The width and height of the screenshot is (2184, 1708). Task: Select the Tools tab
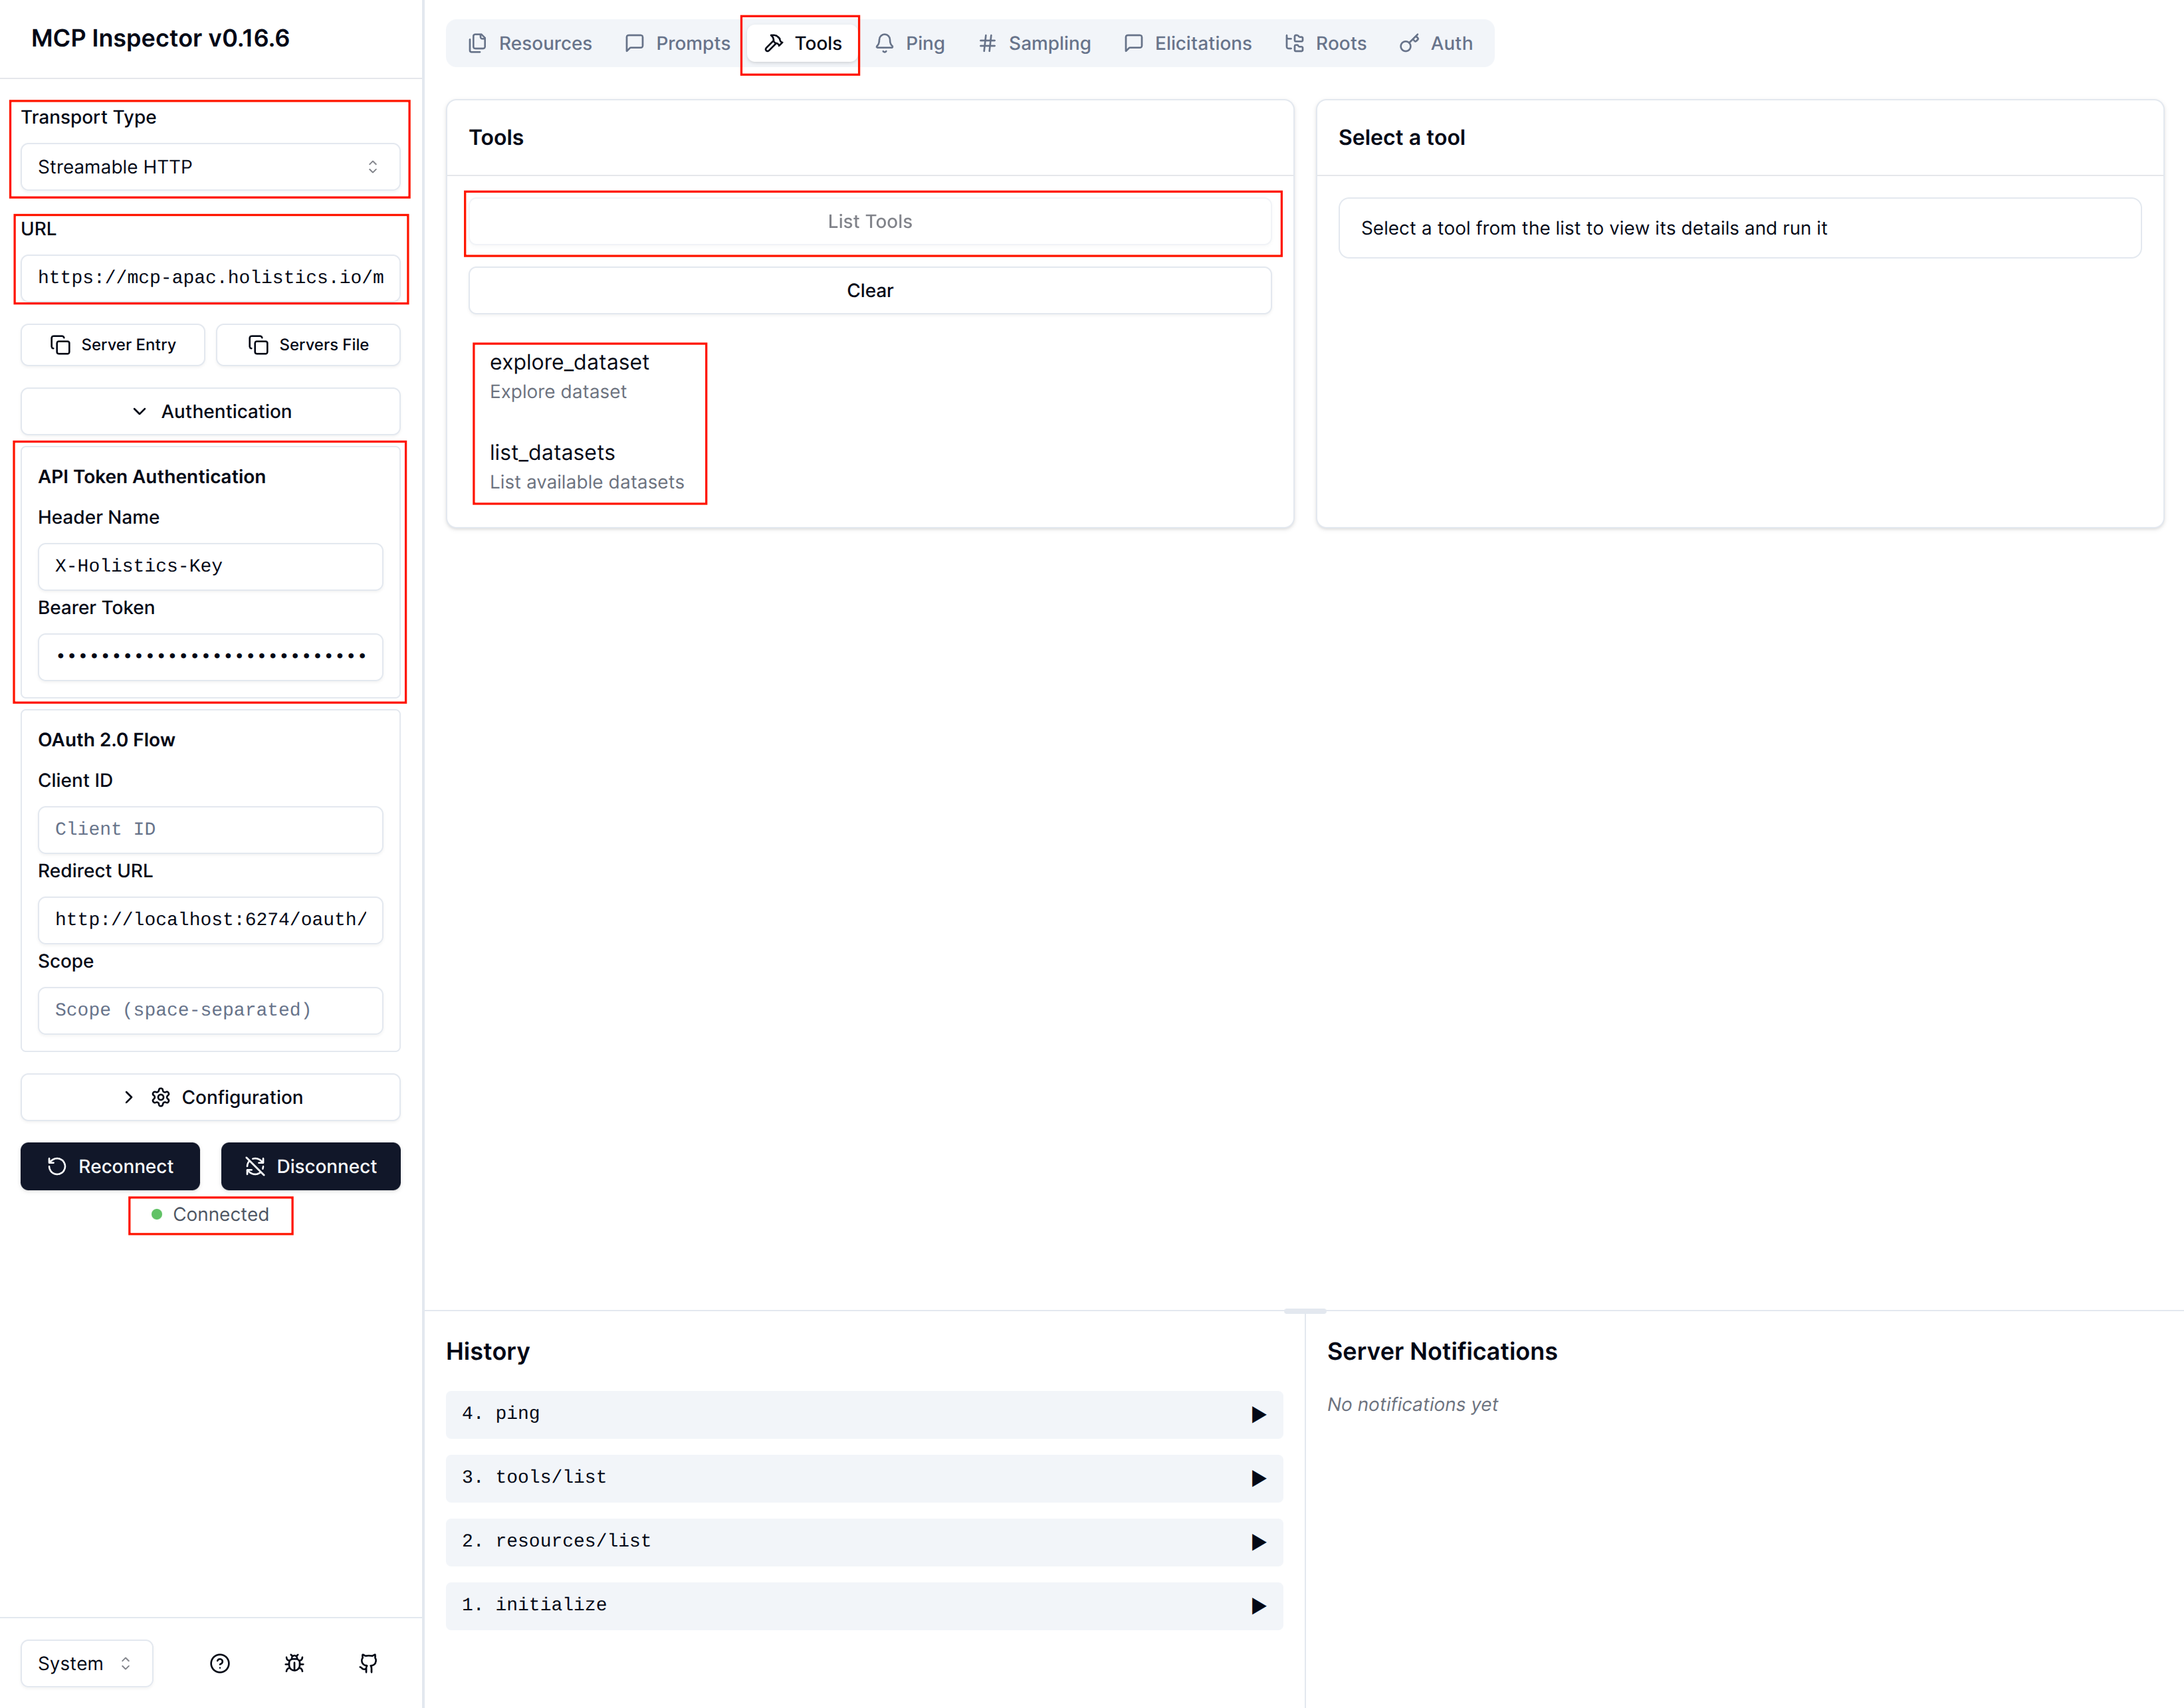click(803, 43)
